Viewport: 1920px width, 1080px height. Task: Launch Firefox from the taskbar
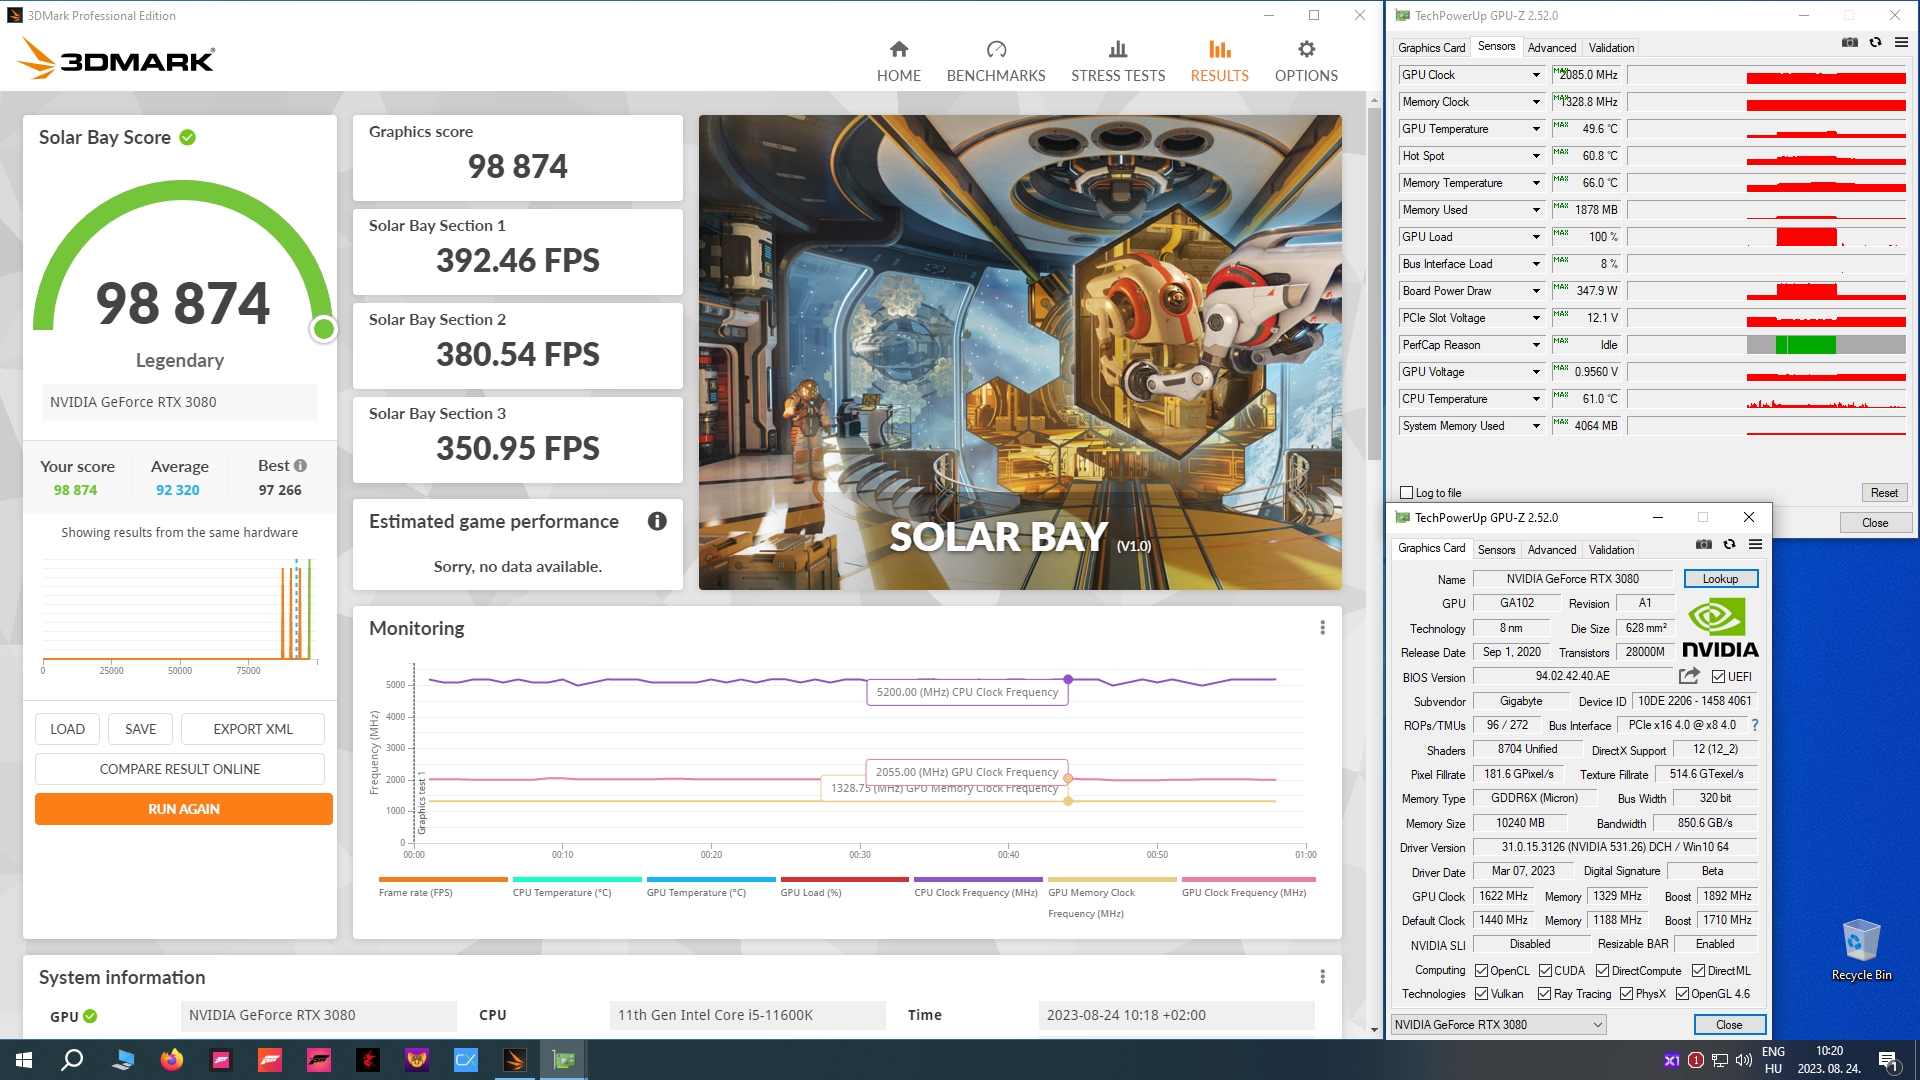(172, 1060)
